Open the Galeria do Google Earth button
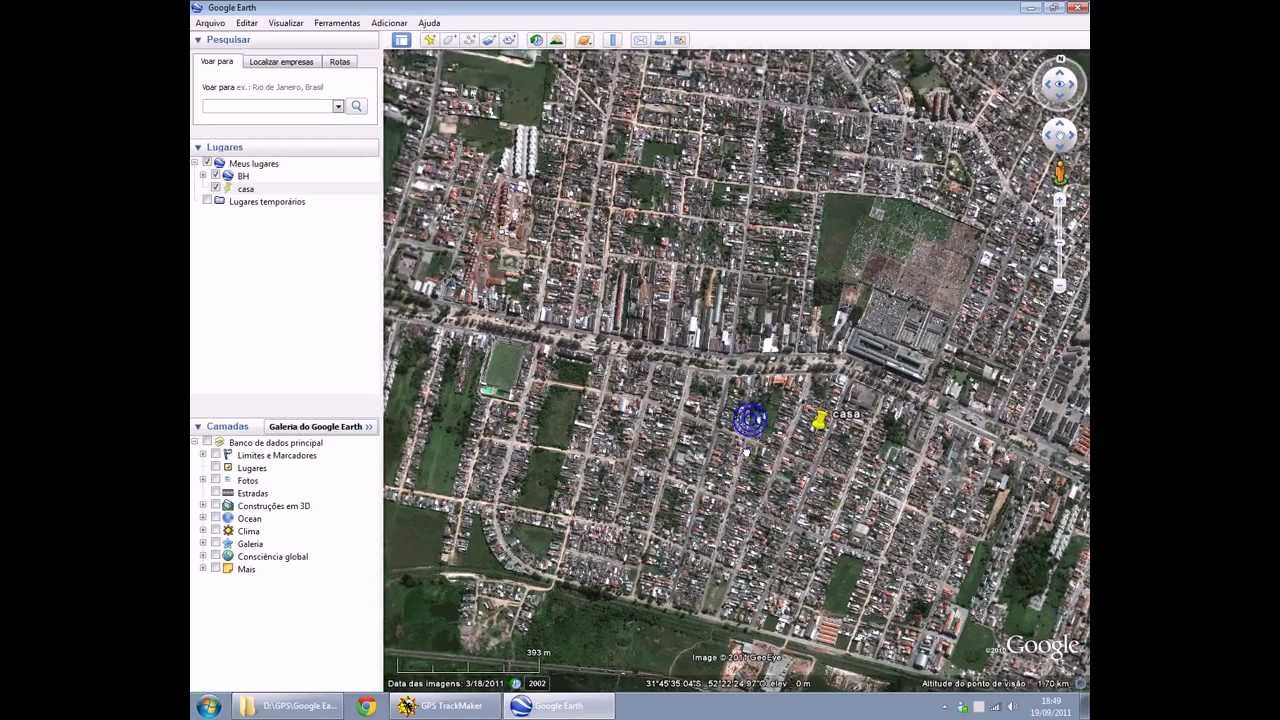 coord(320,426)
